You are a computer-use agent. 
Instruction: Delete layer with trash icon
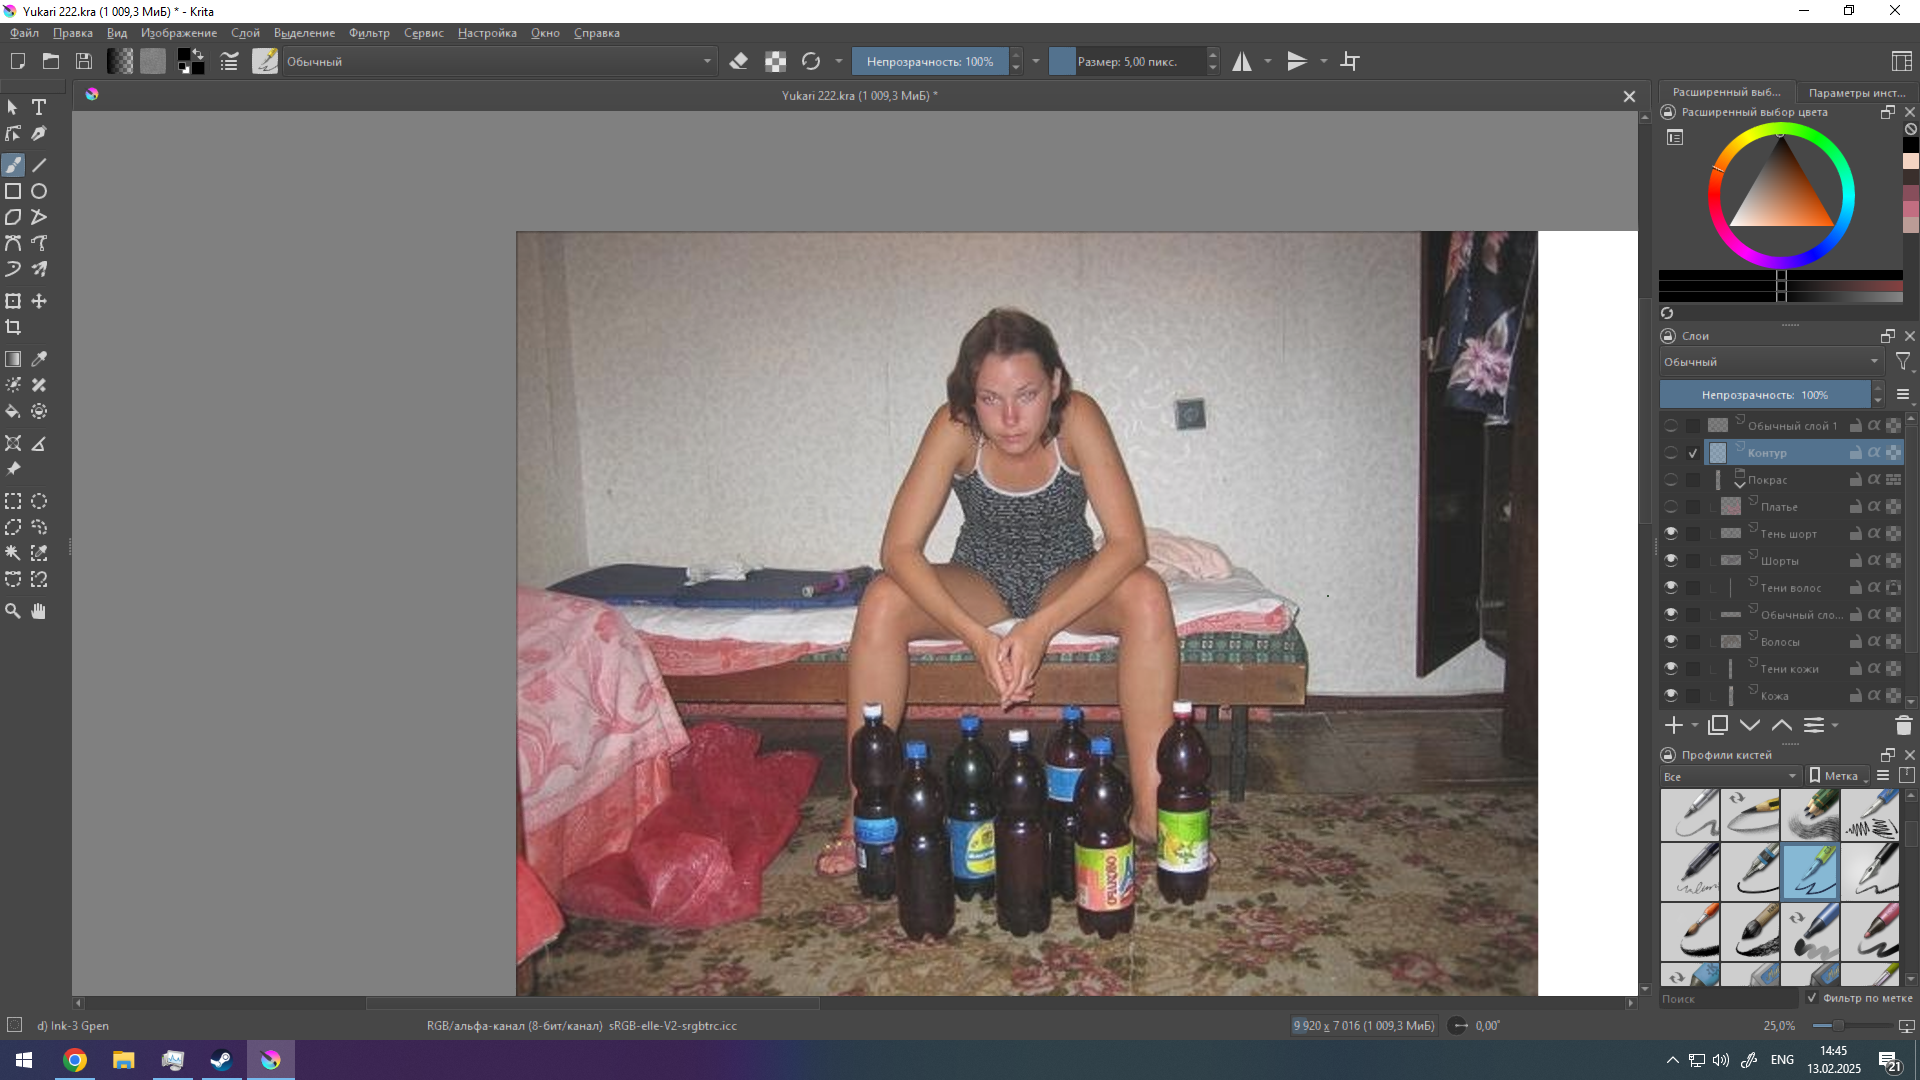click(1903, 725)
